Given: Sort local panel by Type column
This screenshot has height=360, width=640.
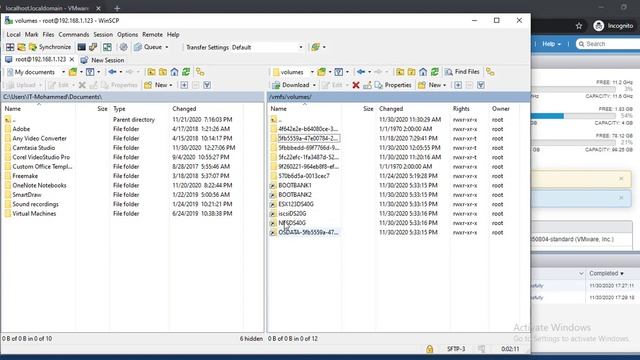Looking at the screenshot, I should point(139,109).
